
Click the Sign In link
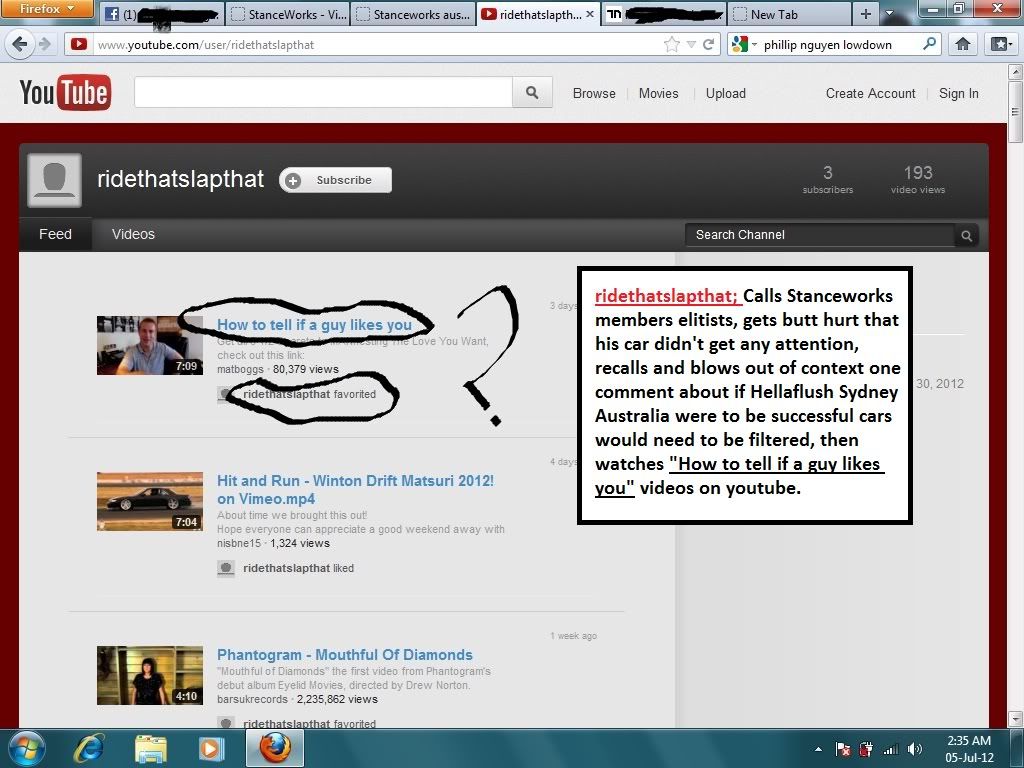pos(958,93)
